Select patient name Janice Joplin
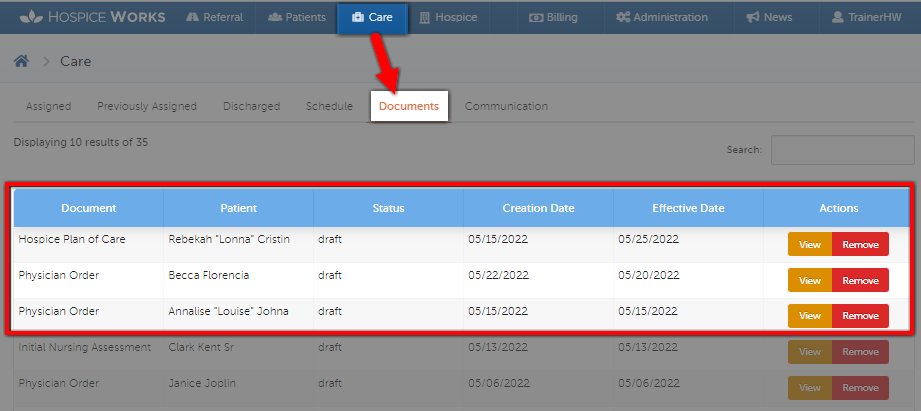This screenshot has height=411, width=921. [x=202, y=383]
